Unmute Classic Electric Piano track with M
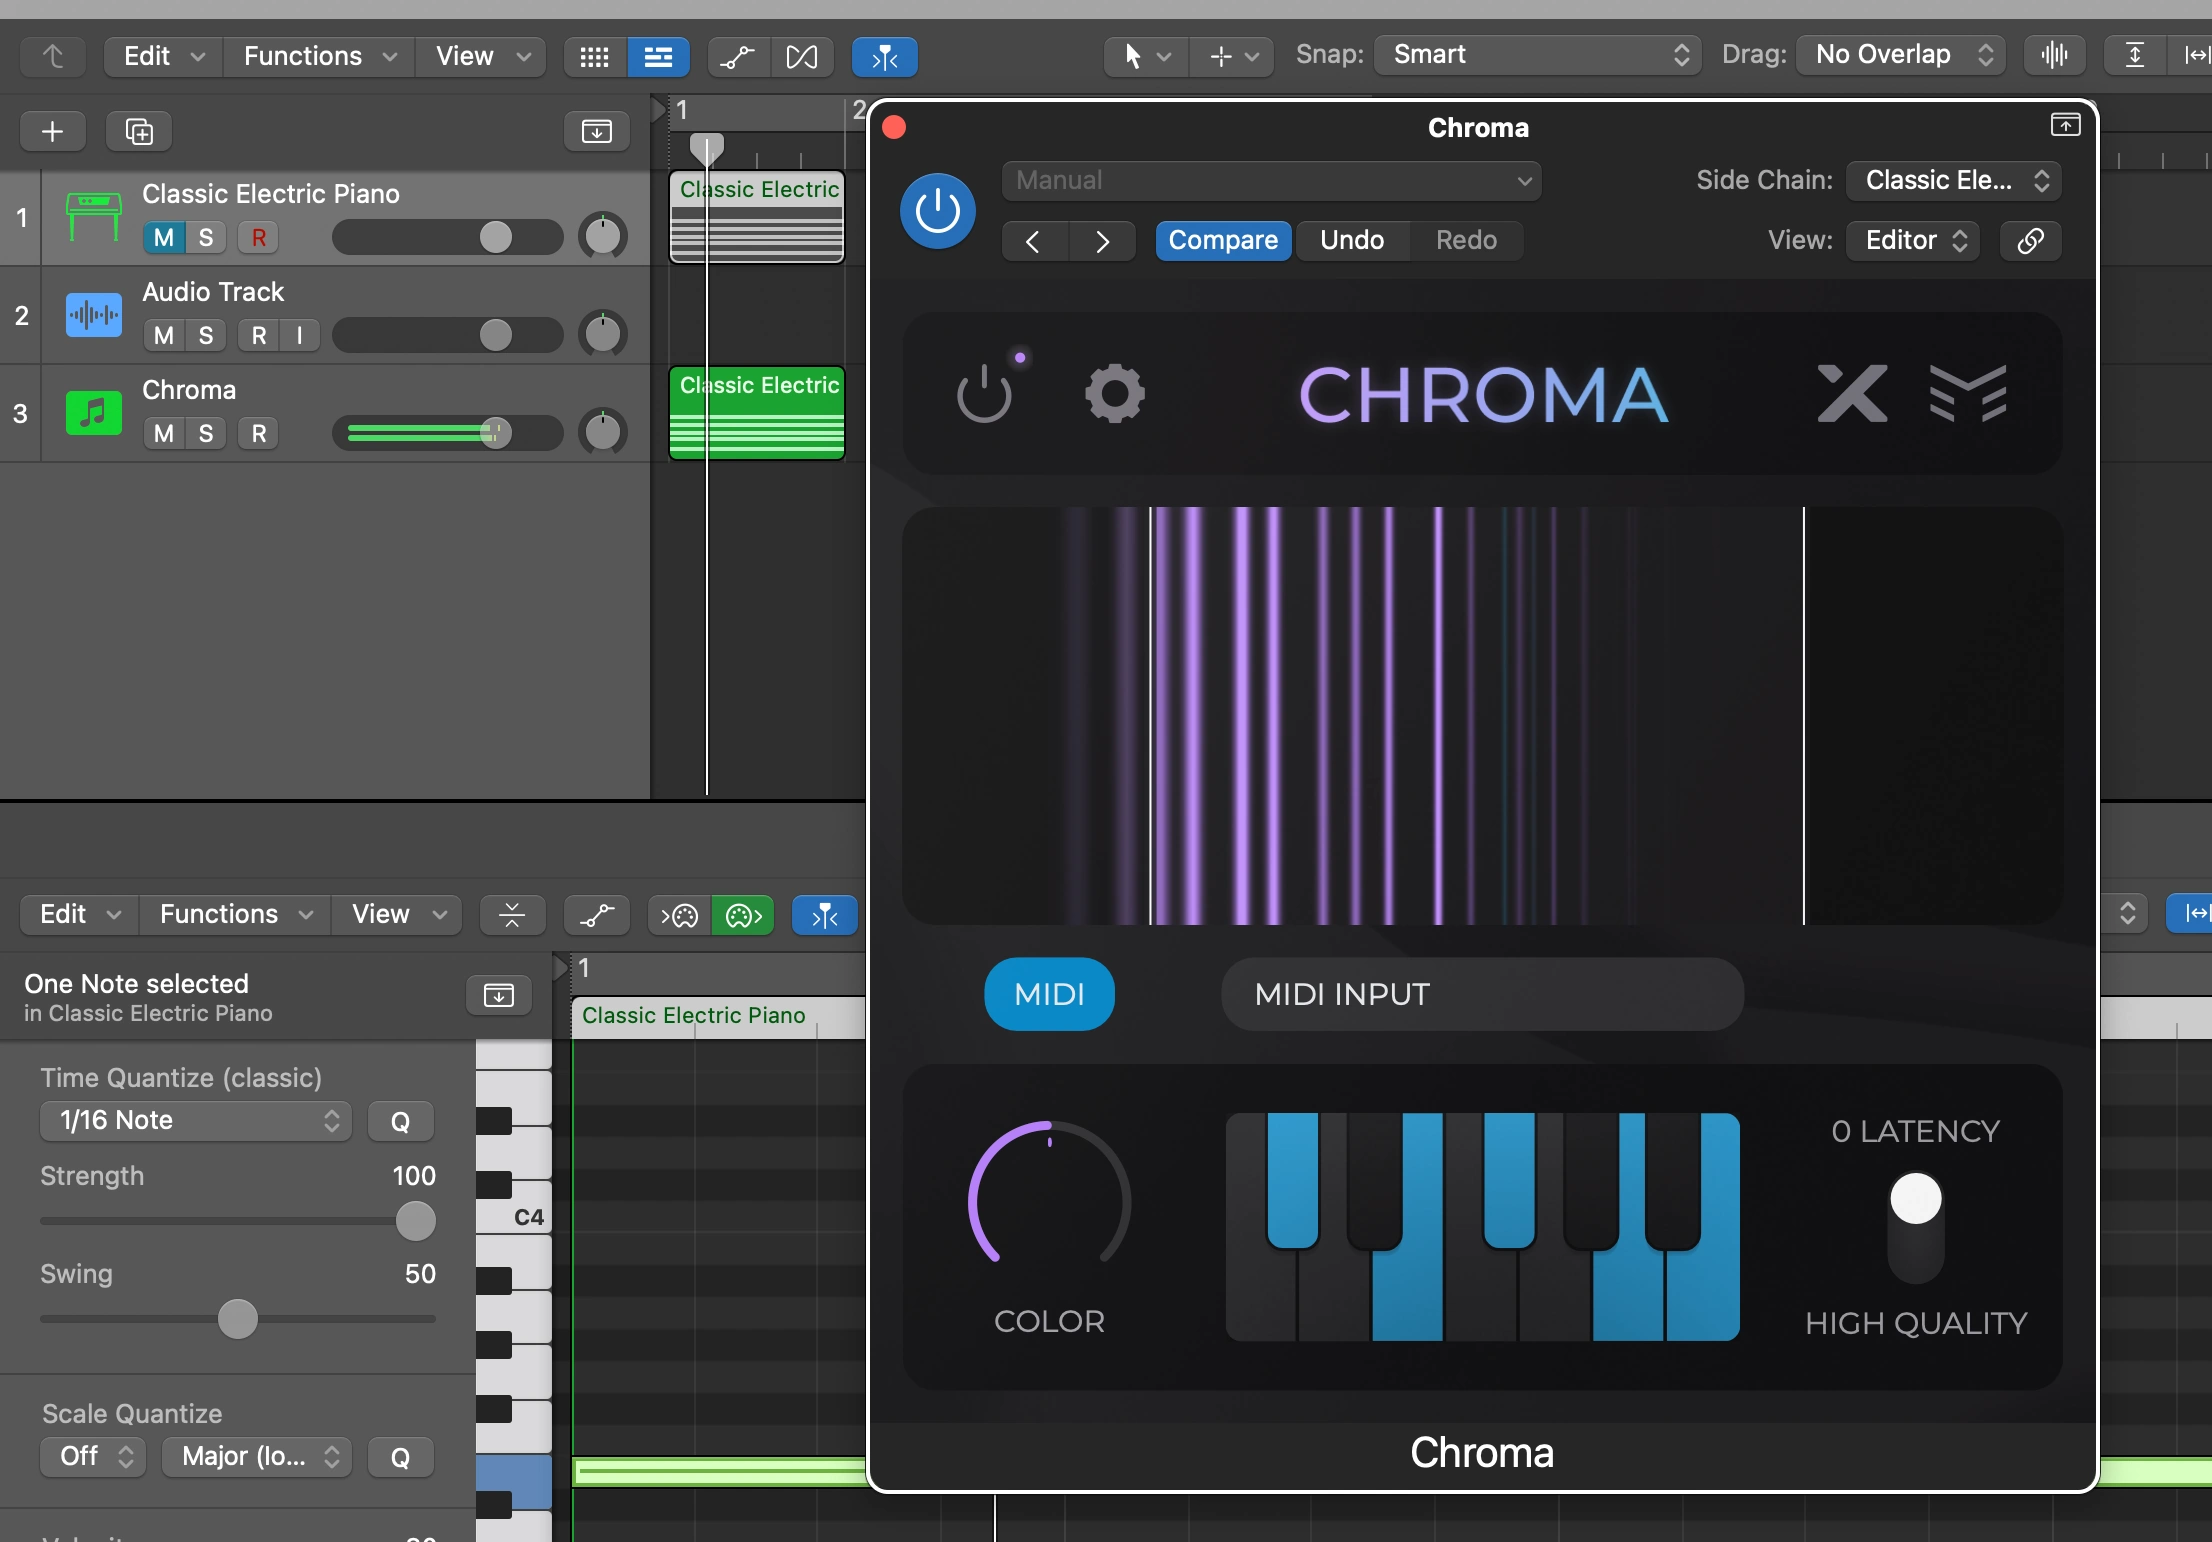The width and height of the screenshot is (2212, 1542). [164, 237]
